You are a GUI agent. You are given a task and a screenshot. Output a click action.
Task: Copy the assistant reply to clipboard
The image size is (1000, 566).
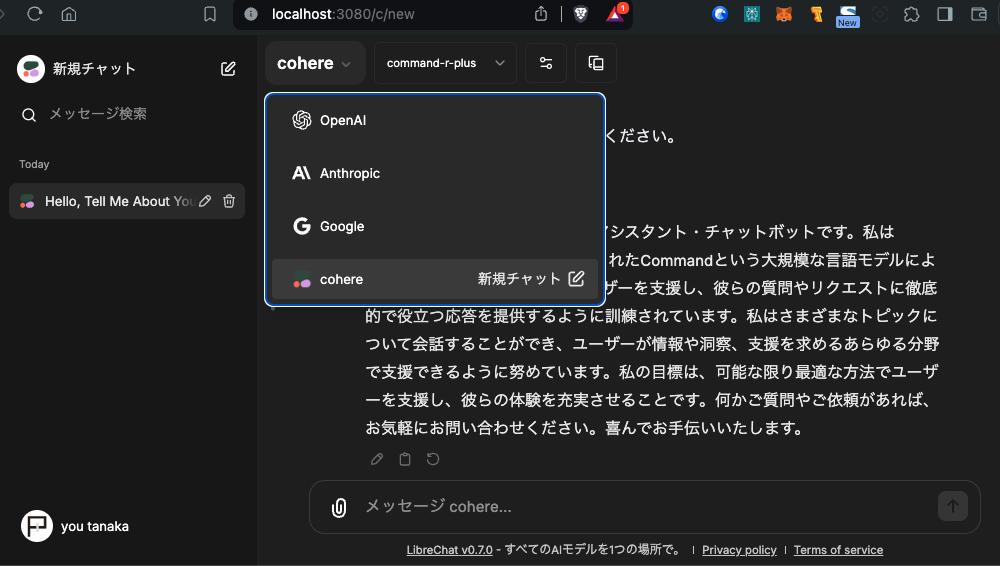tap(405, 459)
